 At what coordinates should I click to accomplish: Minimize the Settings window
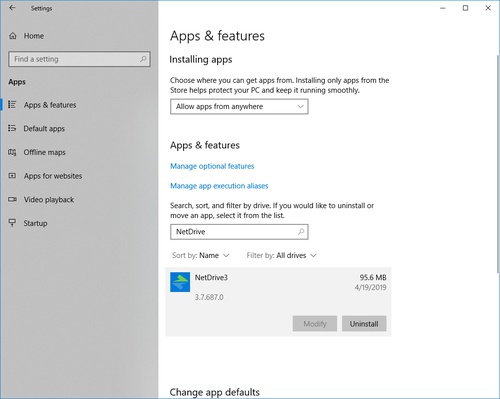click(x=443, y=8)
